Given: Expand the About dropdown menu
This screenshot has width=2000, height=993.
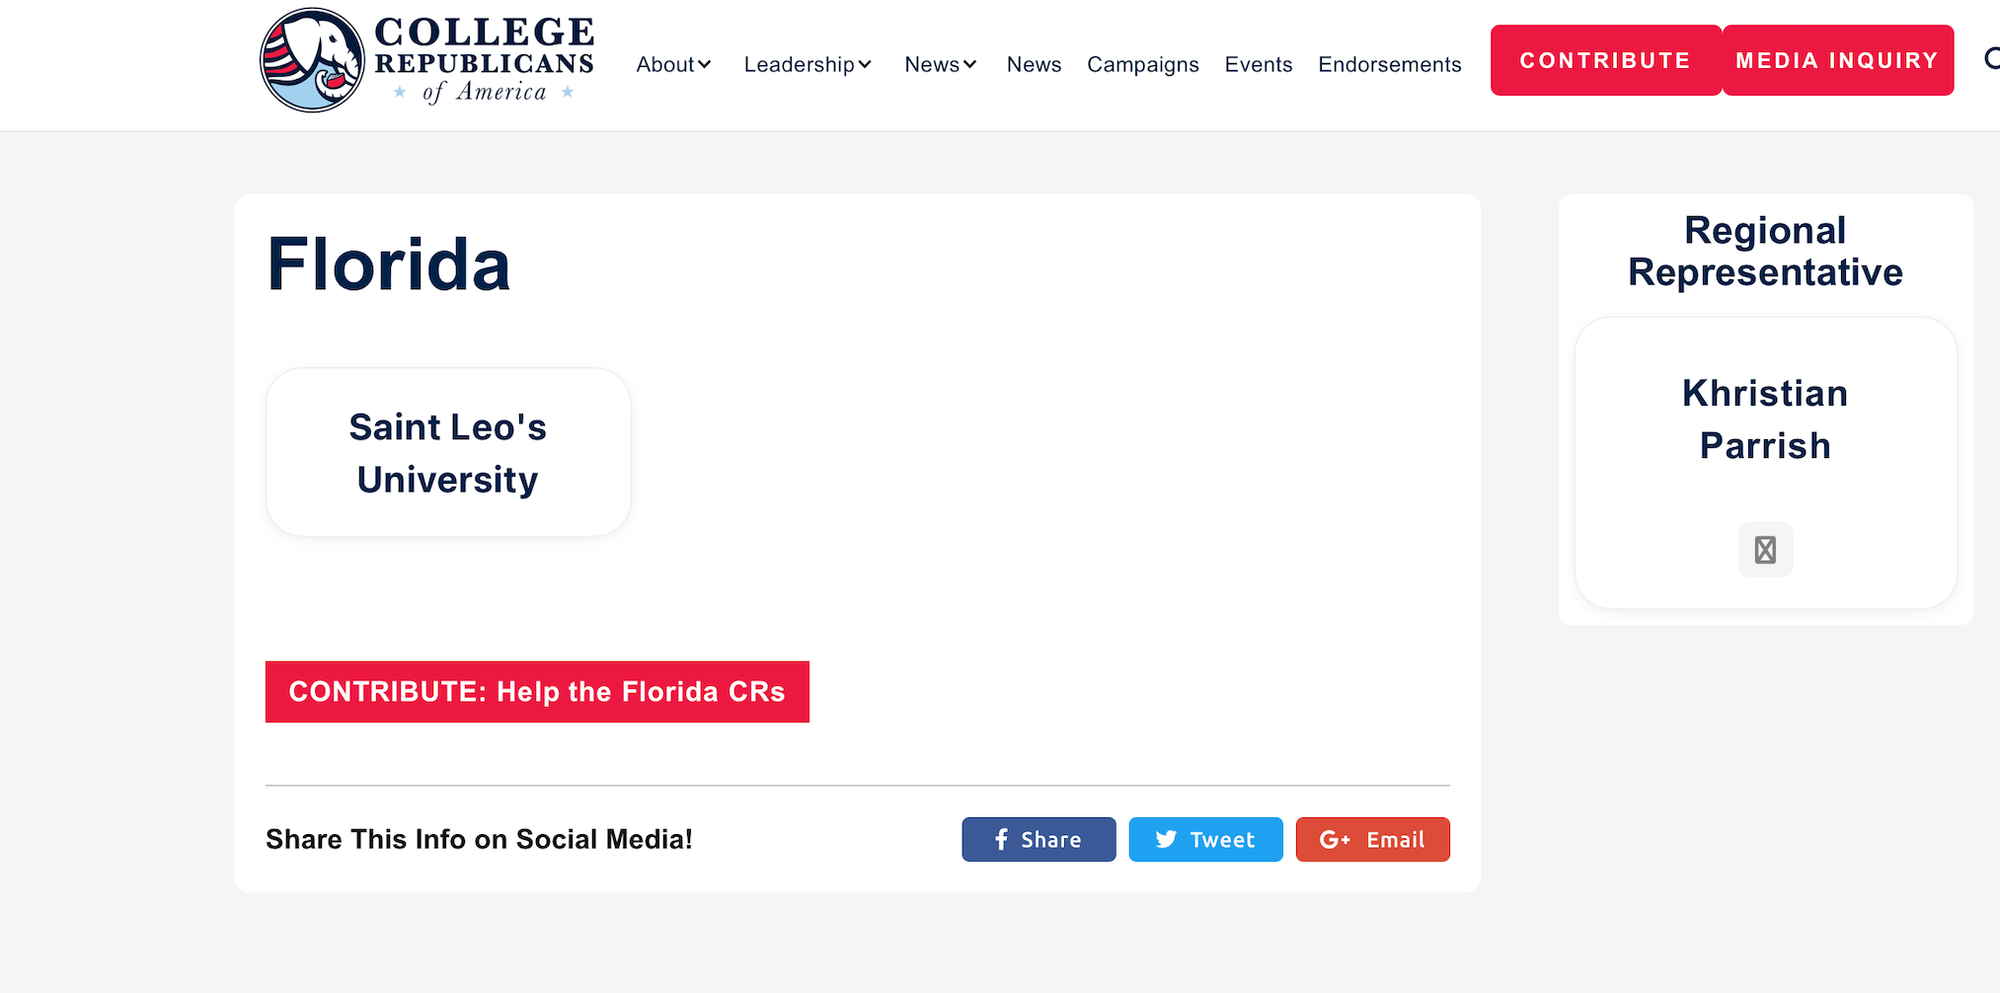Looking at the screenshot, I should (674, 64).
